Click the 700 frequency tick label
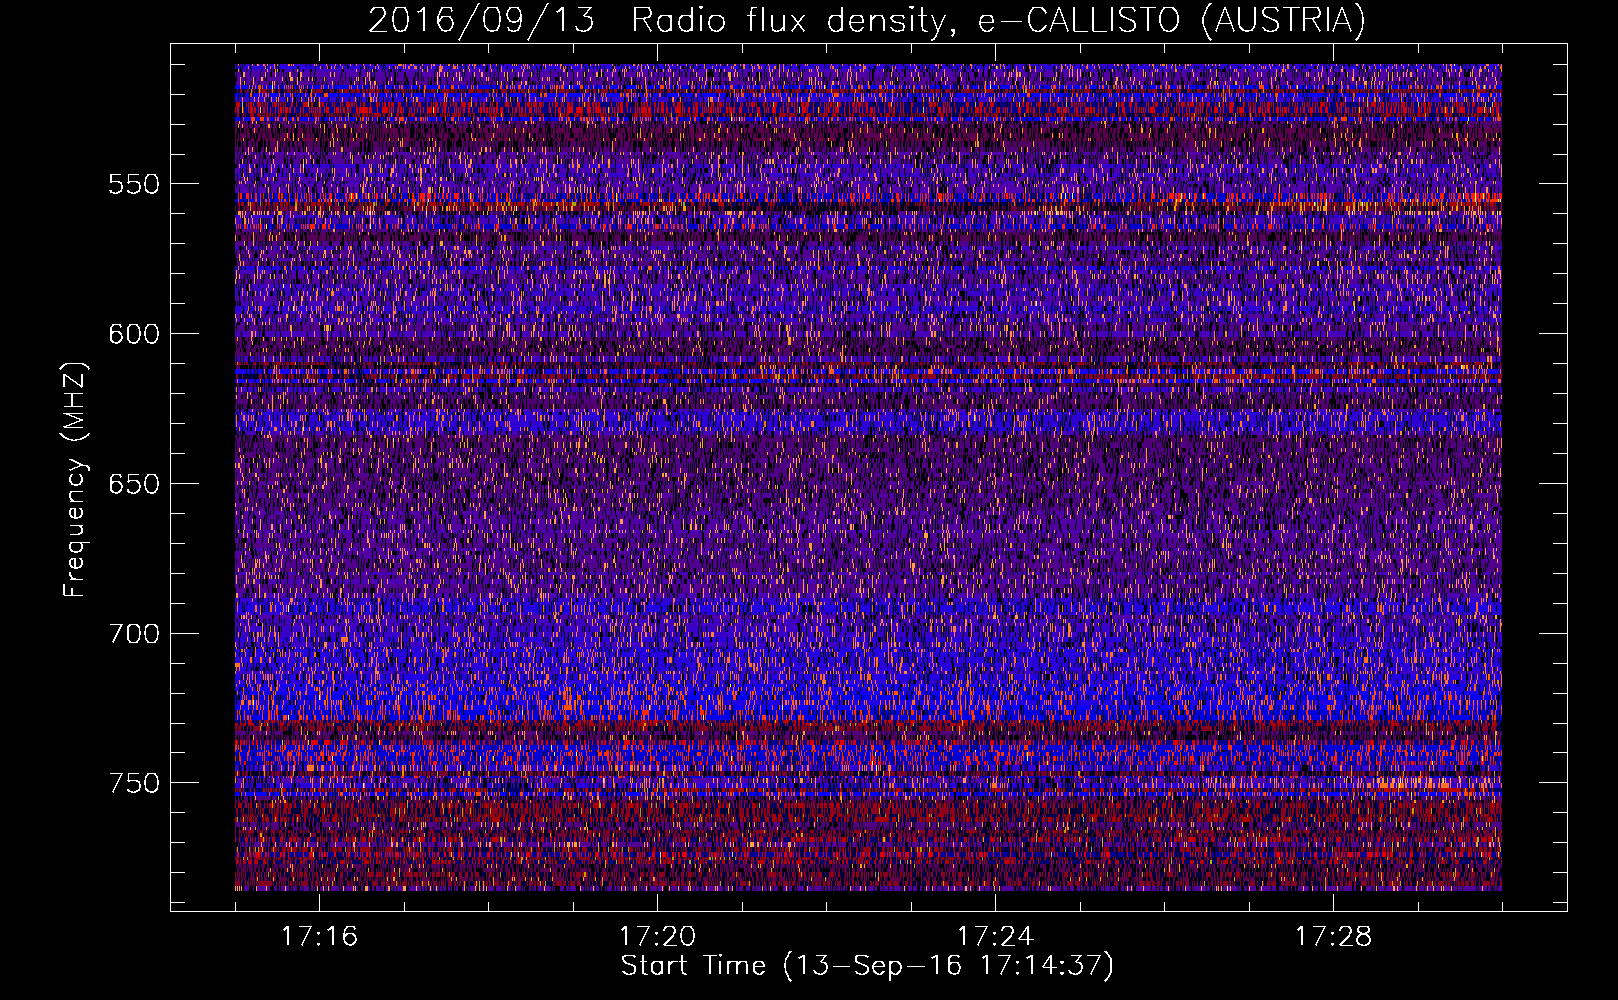This screenshot has height=1000, width=1618. point(134,634)
